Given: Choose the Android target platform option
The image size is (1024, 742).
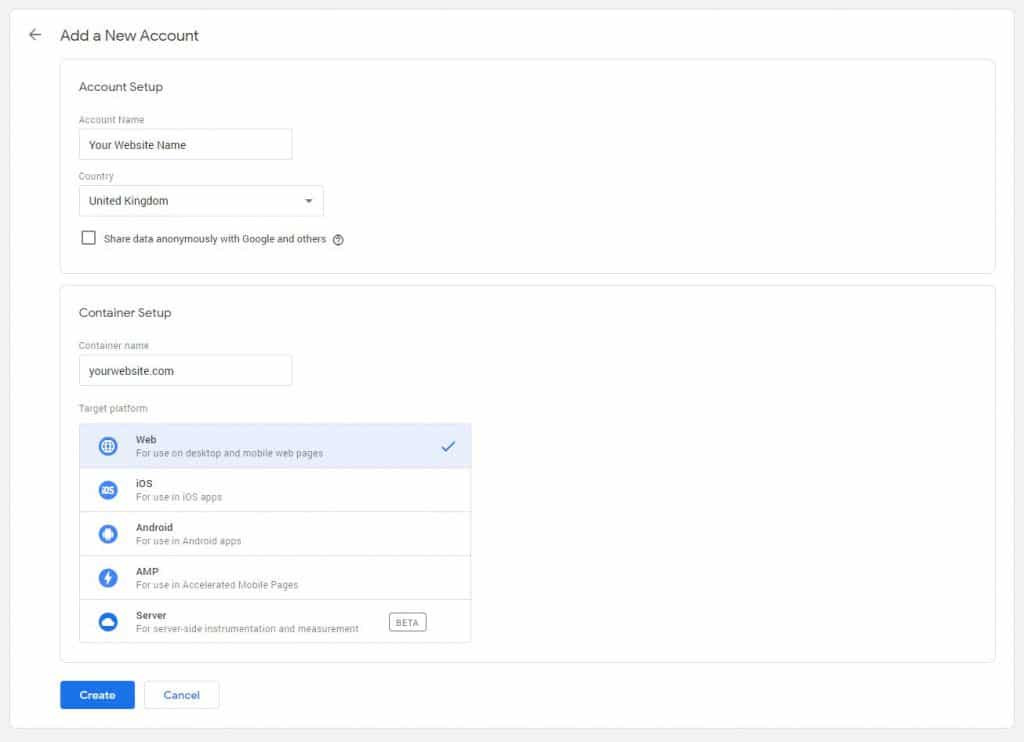Looking at the screenshot, I should coord(275,534).
